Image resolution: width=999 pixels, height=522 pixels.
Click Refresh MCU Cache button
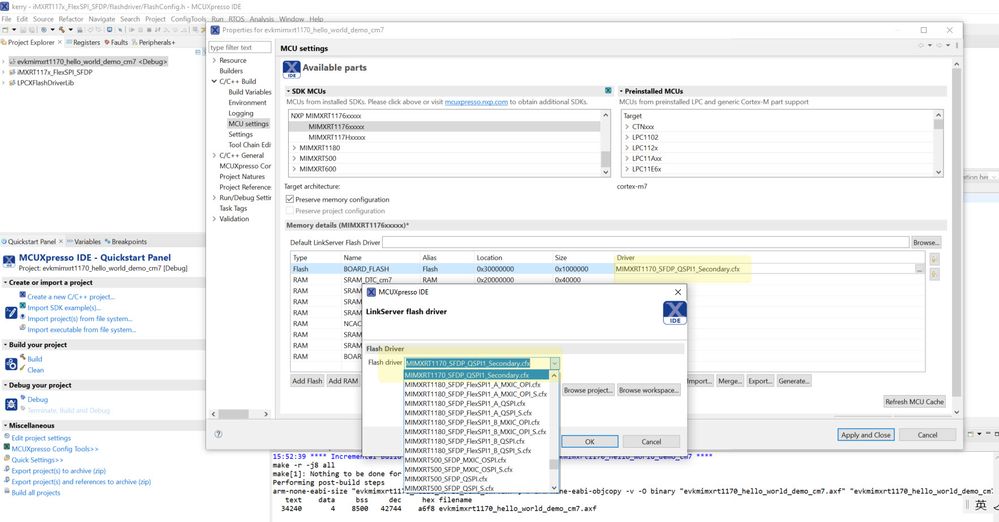(x=914, y=402)
